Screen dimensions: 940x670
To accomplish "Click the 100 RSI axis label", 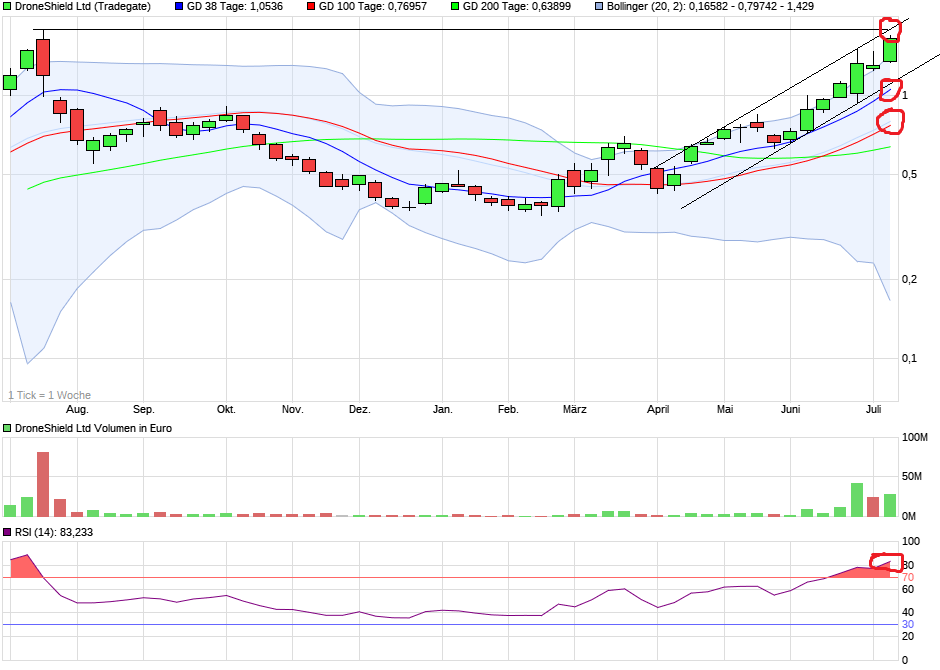I will coord(911,542).
